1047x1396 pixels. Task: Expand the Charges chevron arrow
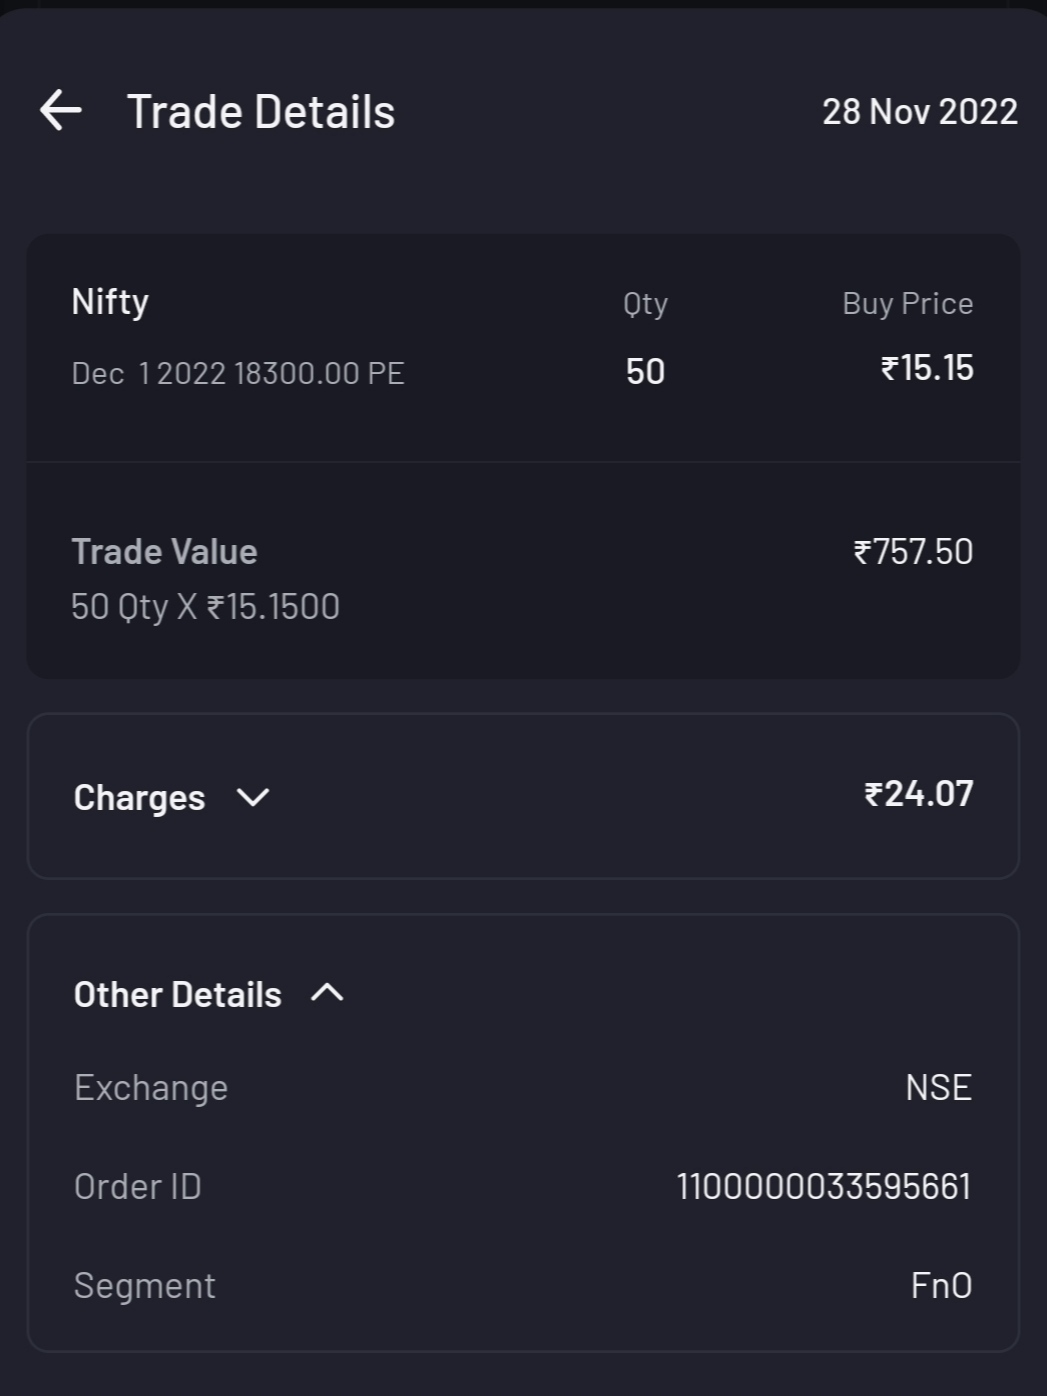(253, 797)
